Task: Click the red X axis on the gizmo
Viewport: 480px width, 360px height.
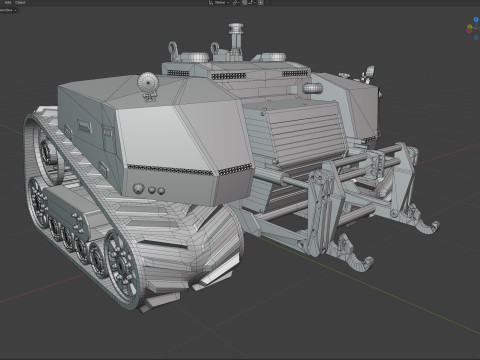Action: (469, 31)
